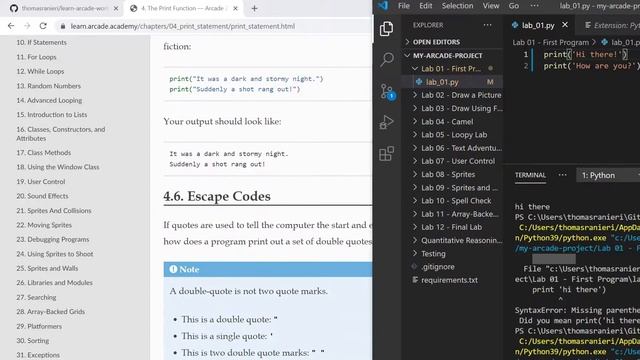640x360 pixels.
Task: Expand the Lab 12 - Final Lab folder
Action: click(452, 227)
